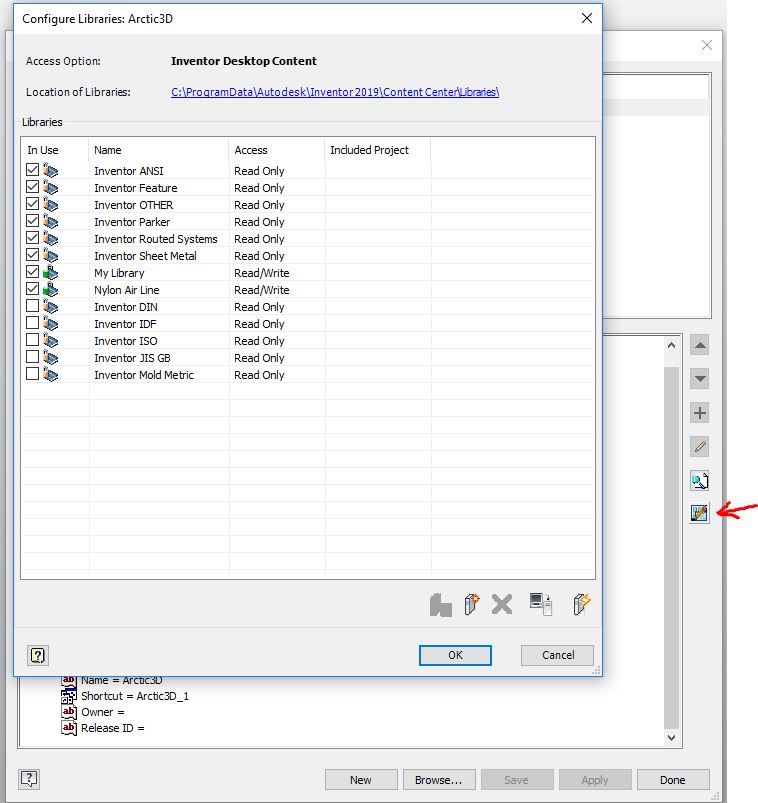
Task: Check Inventor ISO In Use checkbox
Action: tap(32, 340)
